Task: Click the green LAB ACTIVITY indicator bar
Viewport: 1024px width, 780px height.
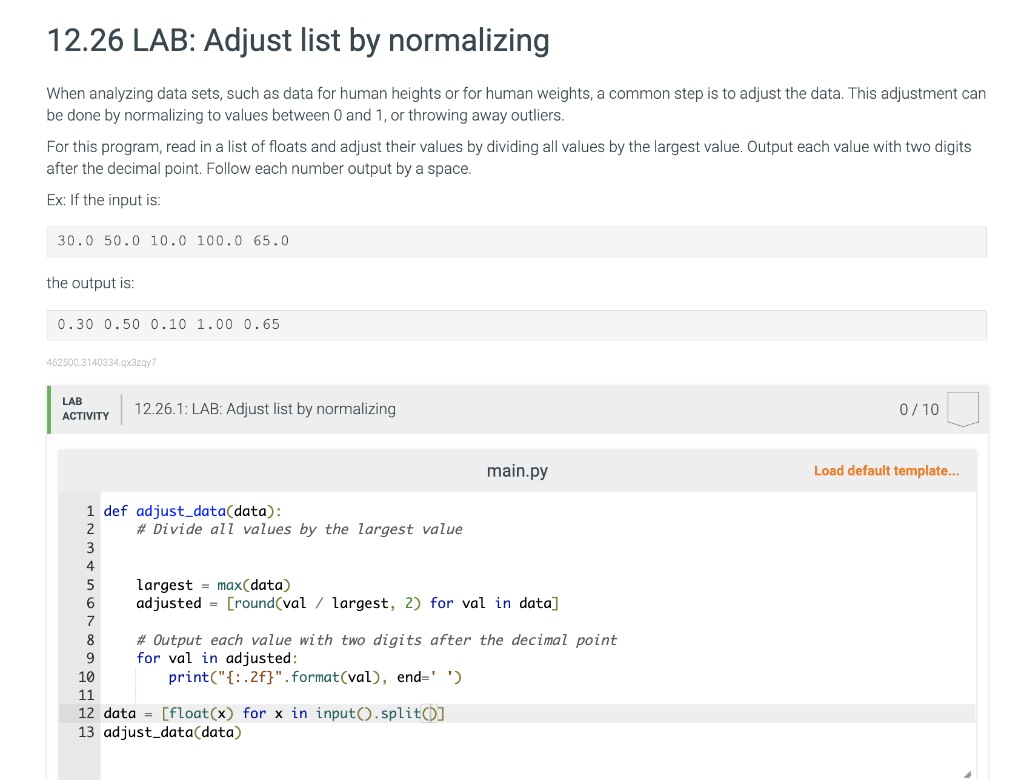Action: (x=48, y=408)
